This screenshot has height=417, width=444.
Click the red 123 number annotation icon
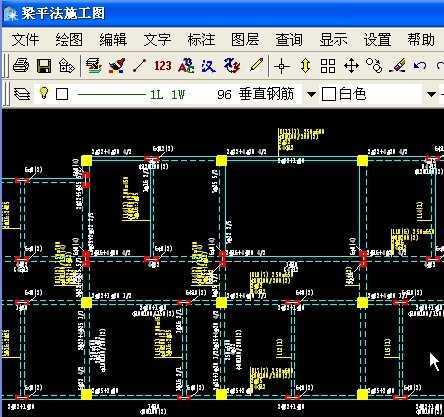(163, 65)
